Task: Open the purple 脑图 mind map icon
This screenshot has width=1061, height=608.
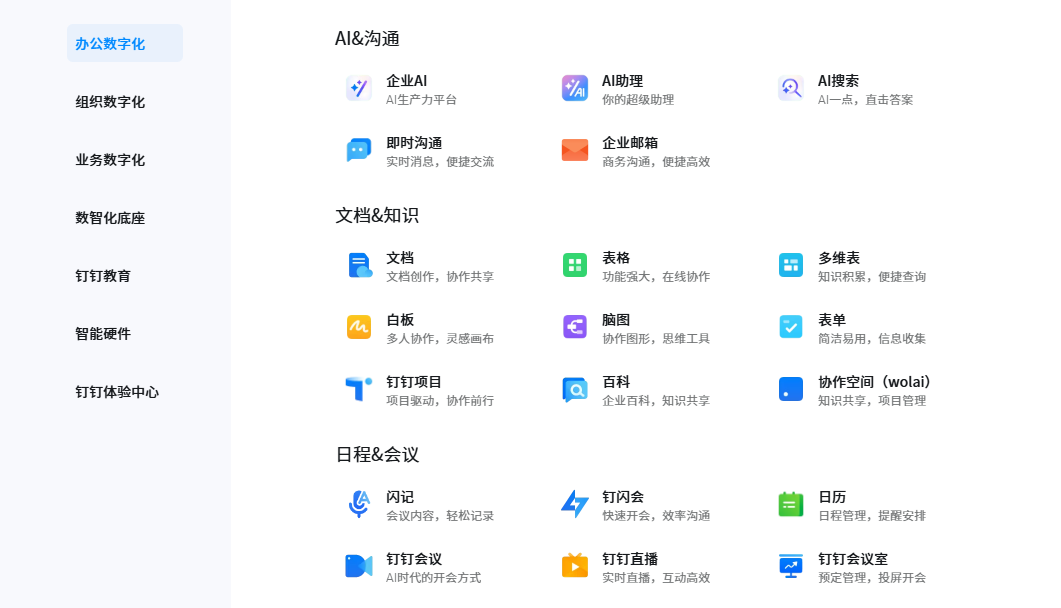Action: 574,328
